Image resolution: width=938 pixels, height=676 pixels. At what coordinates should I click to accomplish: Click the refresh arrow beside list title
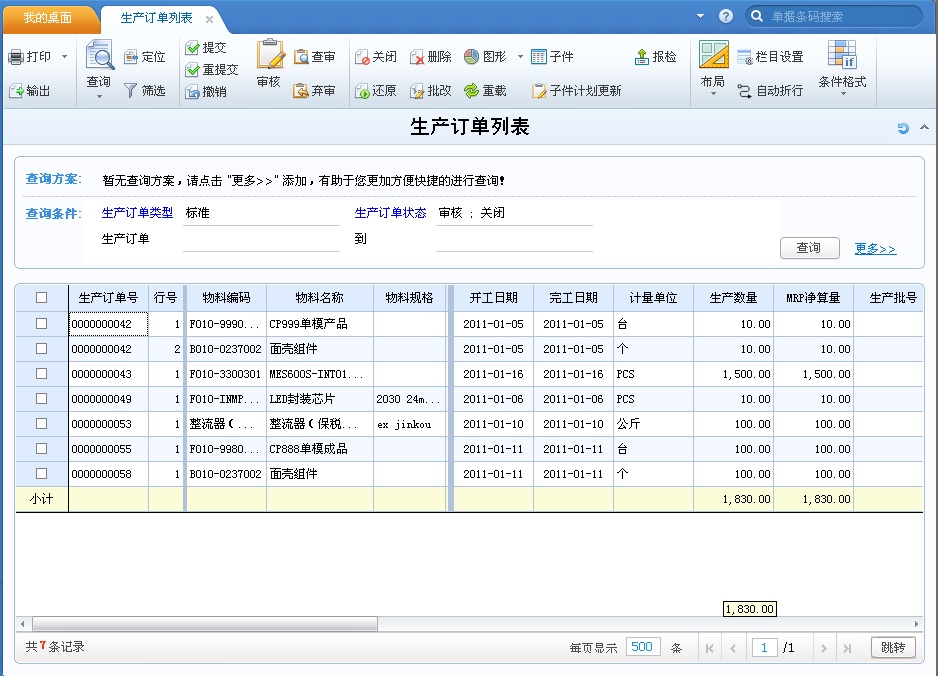(903, 127)
